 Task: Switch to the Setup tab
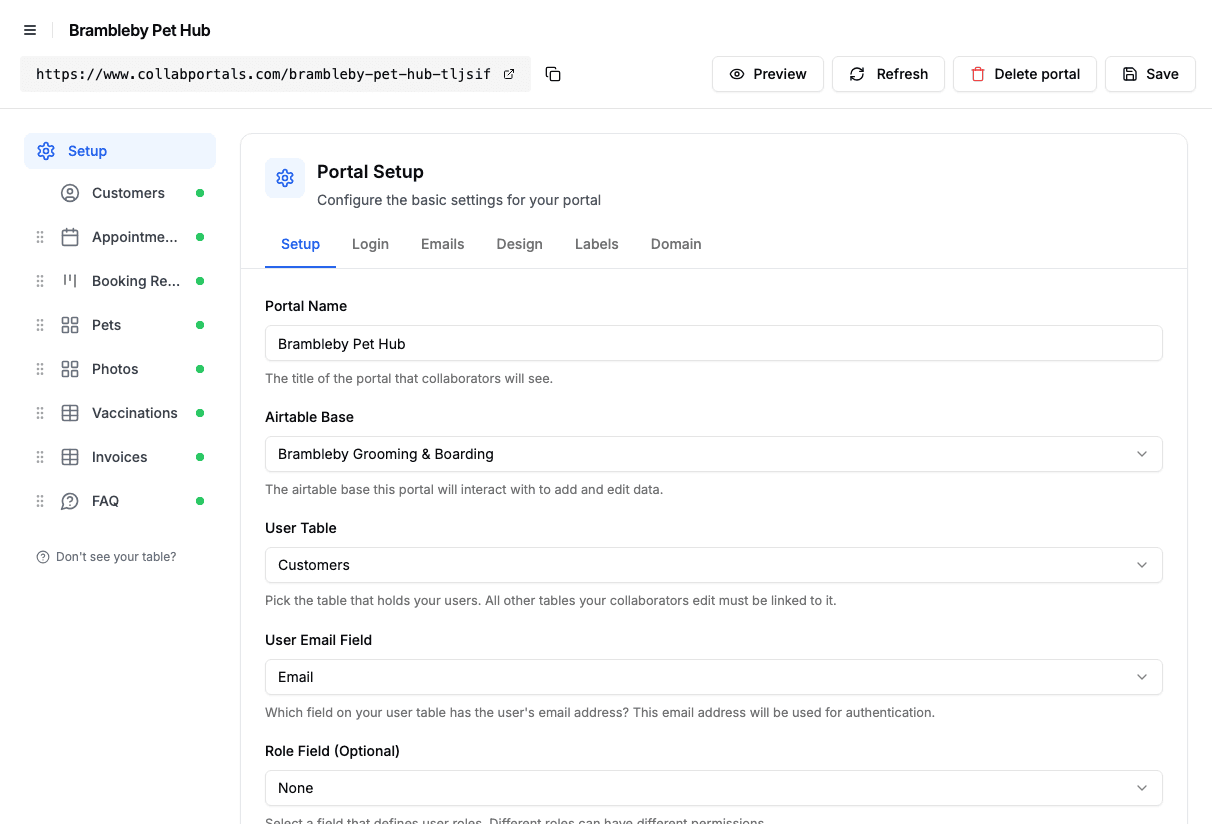[x=300, y=244]
